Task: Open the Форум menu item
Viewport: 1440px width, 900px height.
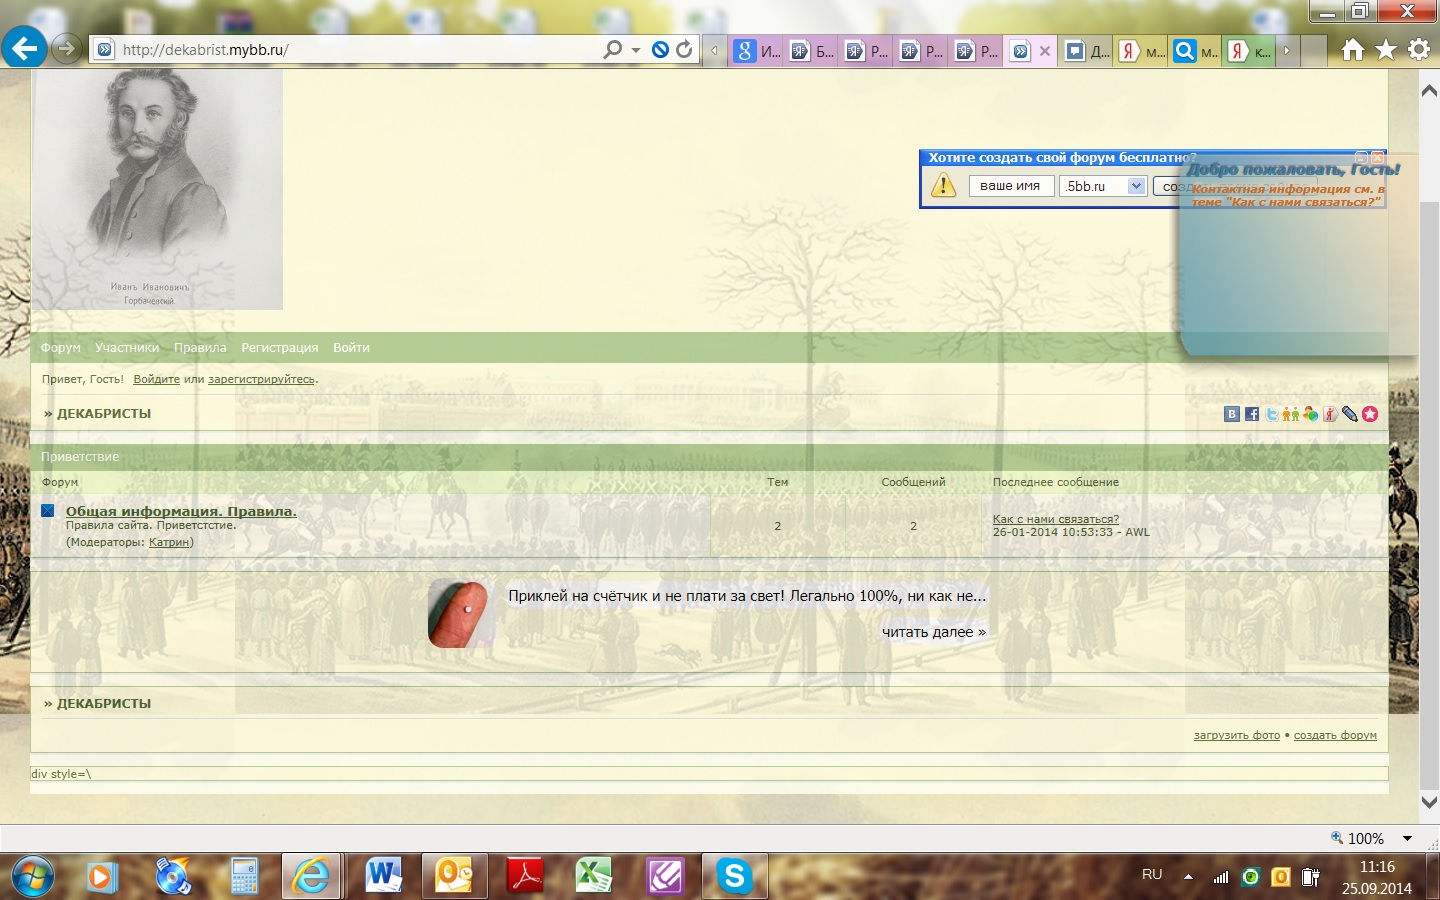Action: [x=61, y=348]
